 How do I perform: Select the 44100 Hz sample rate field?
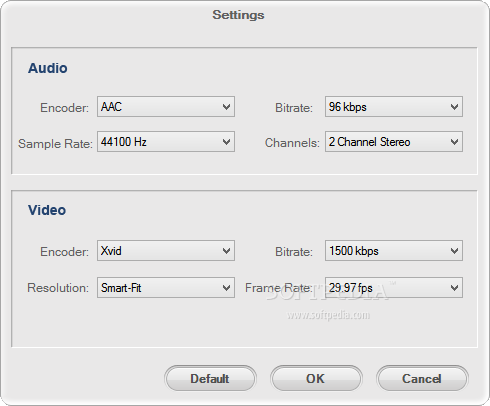click(x=166, y=142)
